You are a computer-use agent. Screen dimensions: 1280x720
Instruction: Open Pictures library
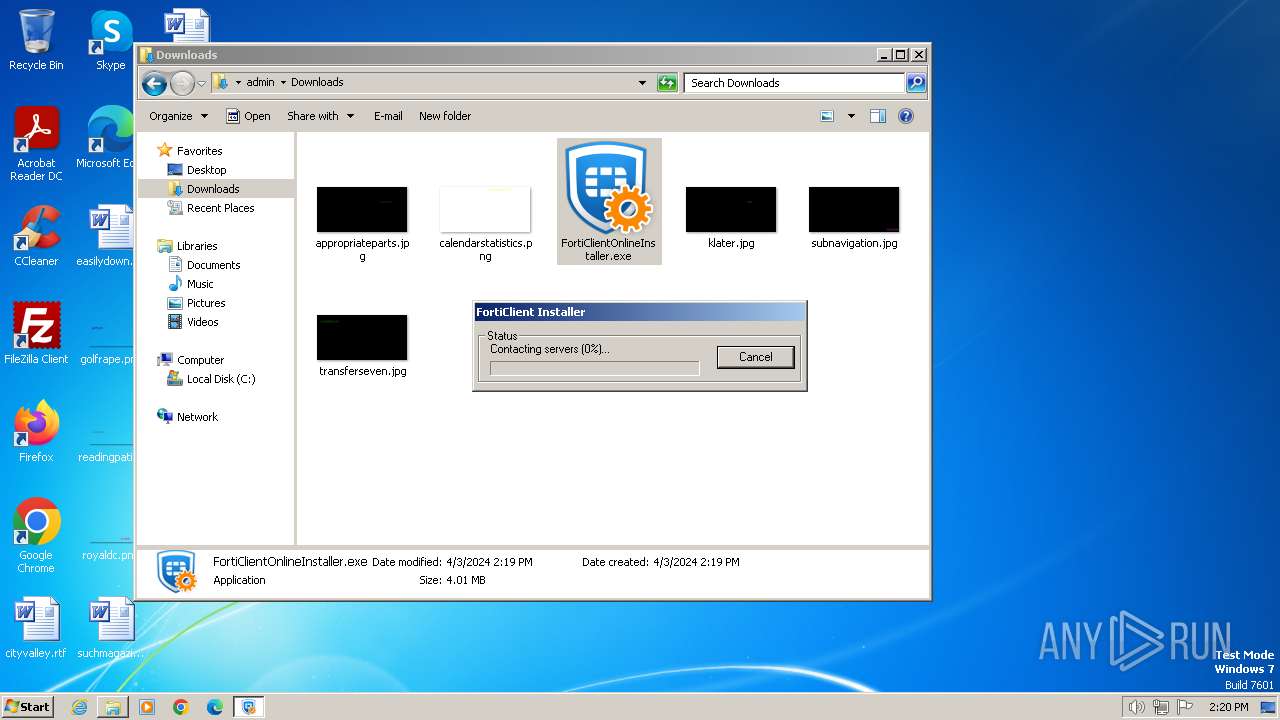point(196,303)
